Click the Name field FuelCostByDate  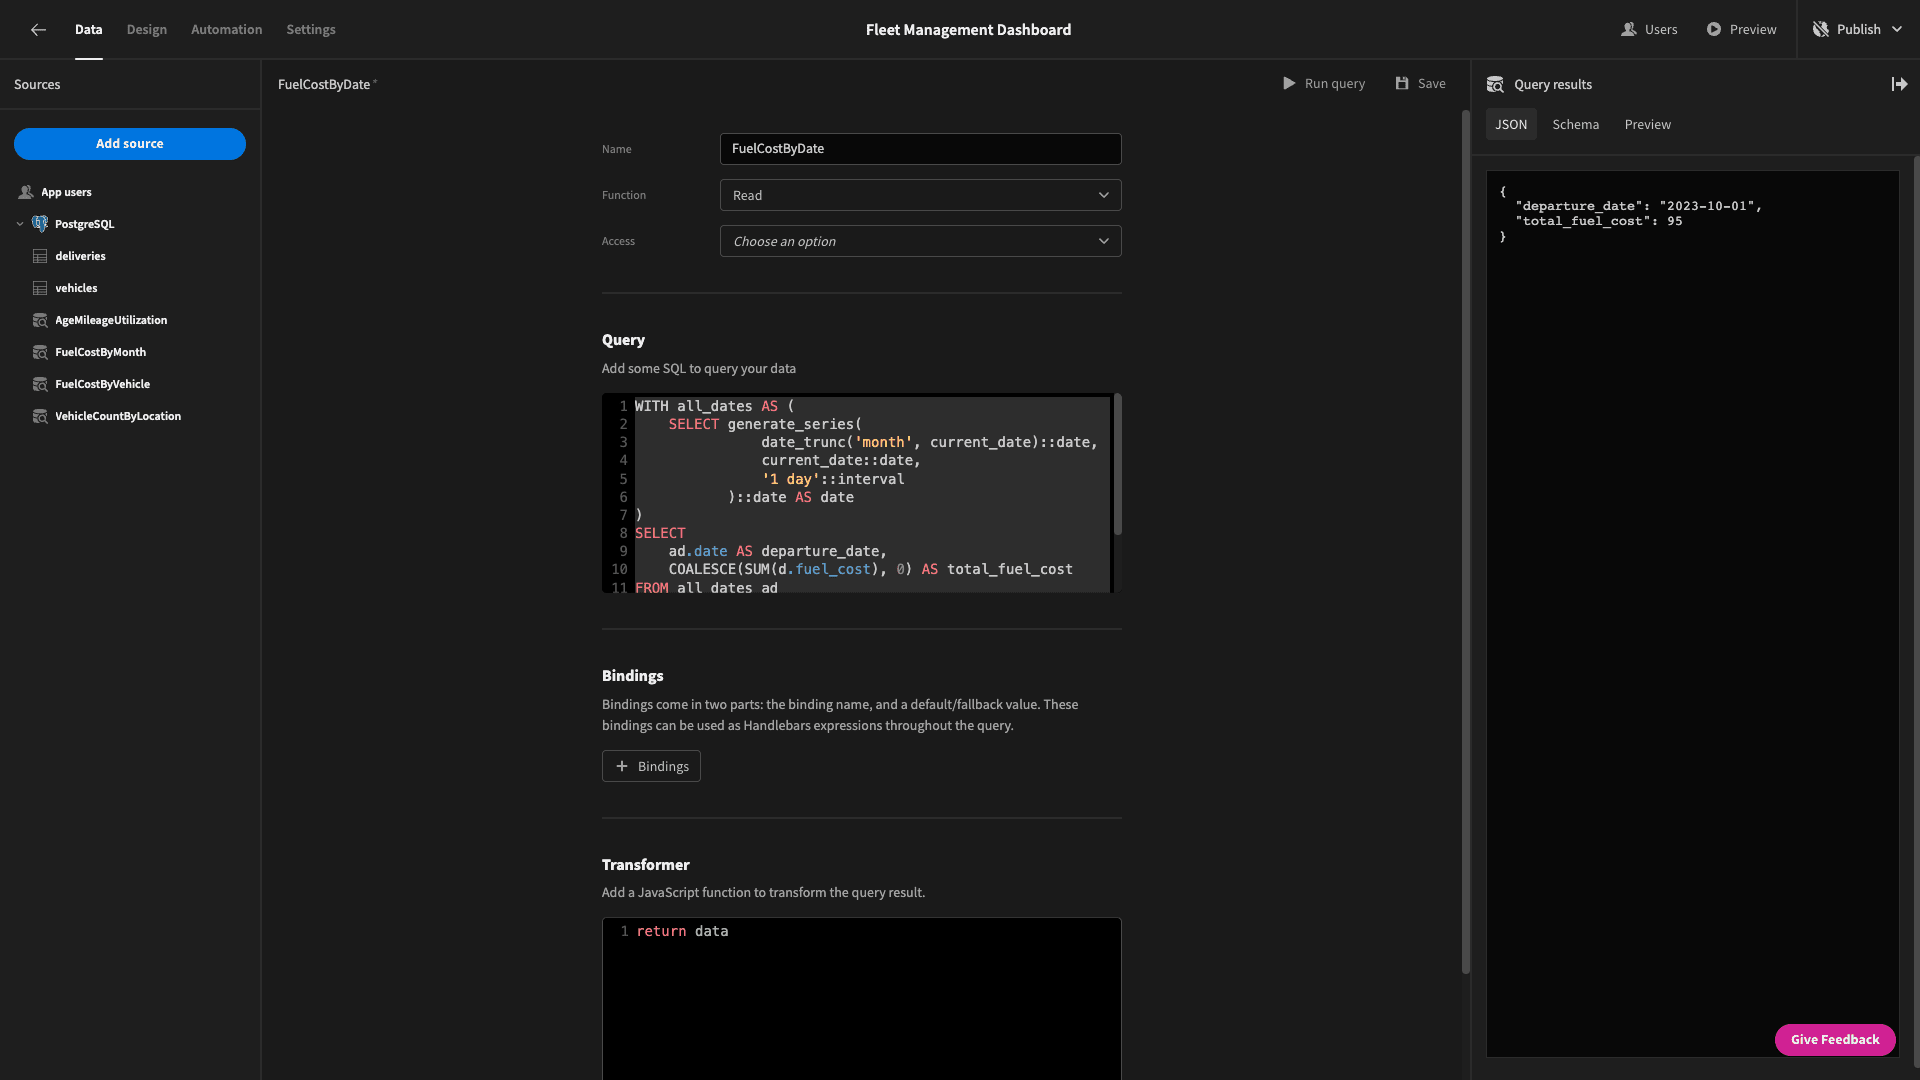pyautogui.click(x=920, y=149)
